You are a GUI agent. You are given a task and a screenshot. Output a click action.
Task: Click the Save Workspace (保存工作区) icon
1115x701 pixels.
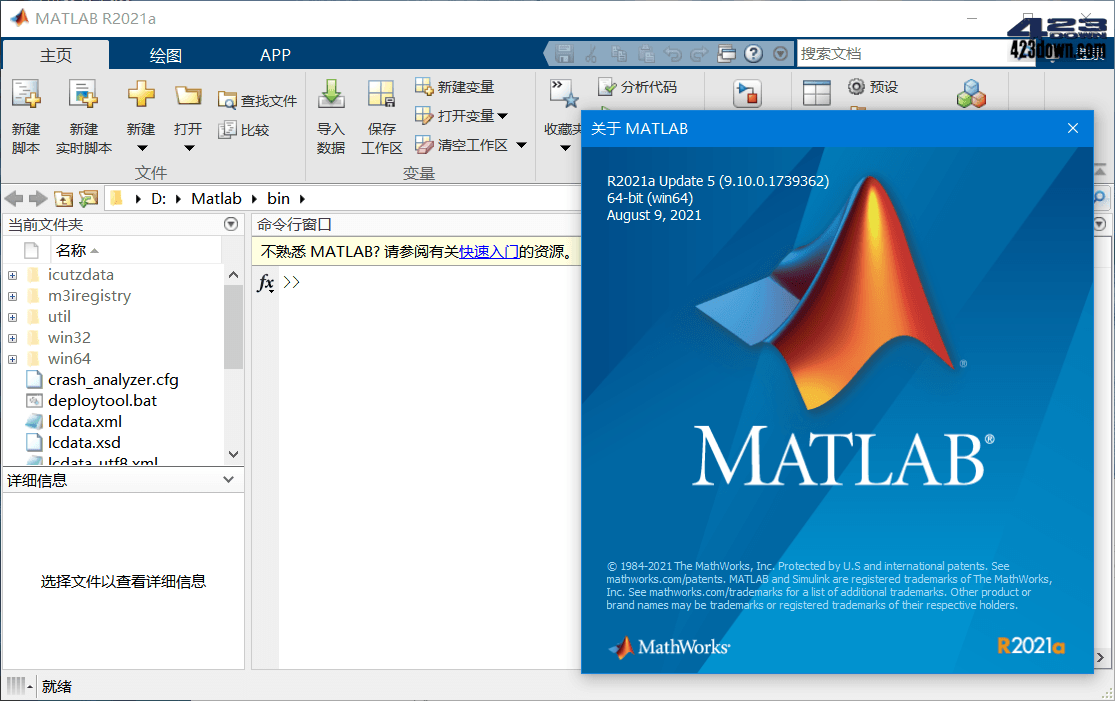coord(381,94)
